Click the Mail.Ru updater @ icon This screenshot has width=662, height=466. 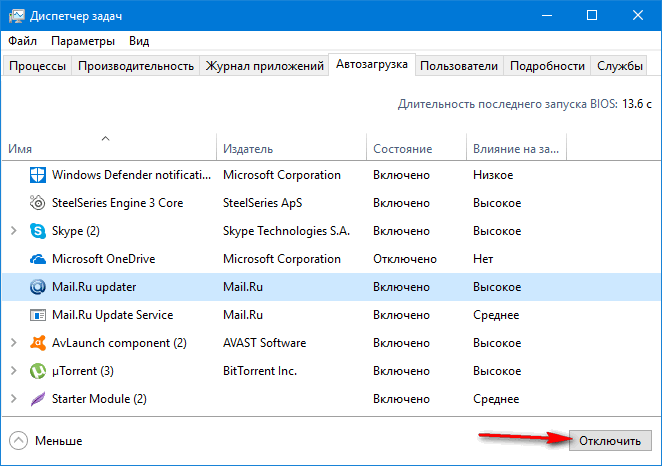click(x=38, y=287)
